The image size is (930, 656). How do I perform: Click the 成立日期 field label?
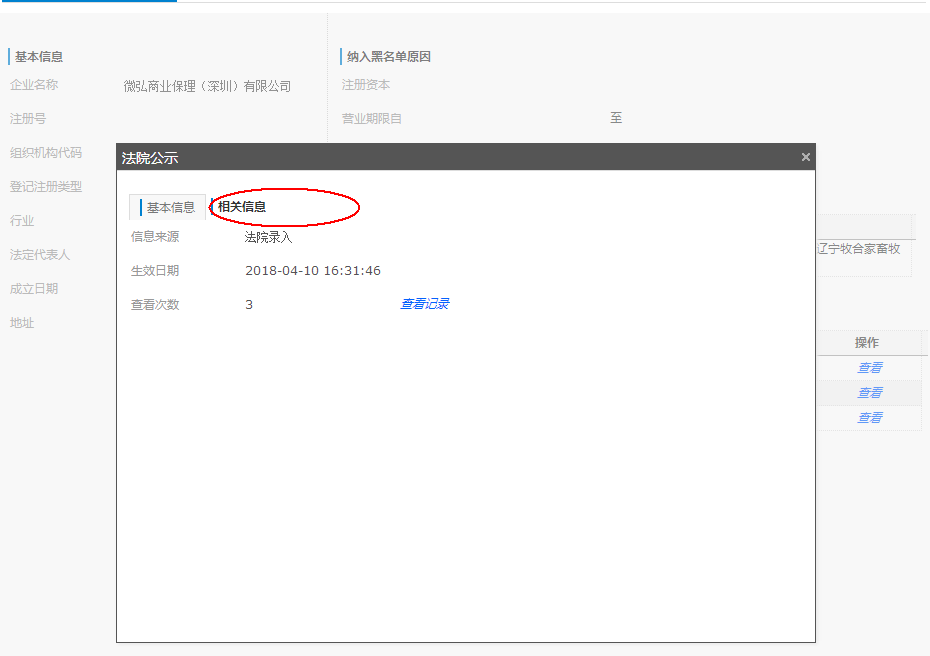pos(34,289)
